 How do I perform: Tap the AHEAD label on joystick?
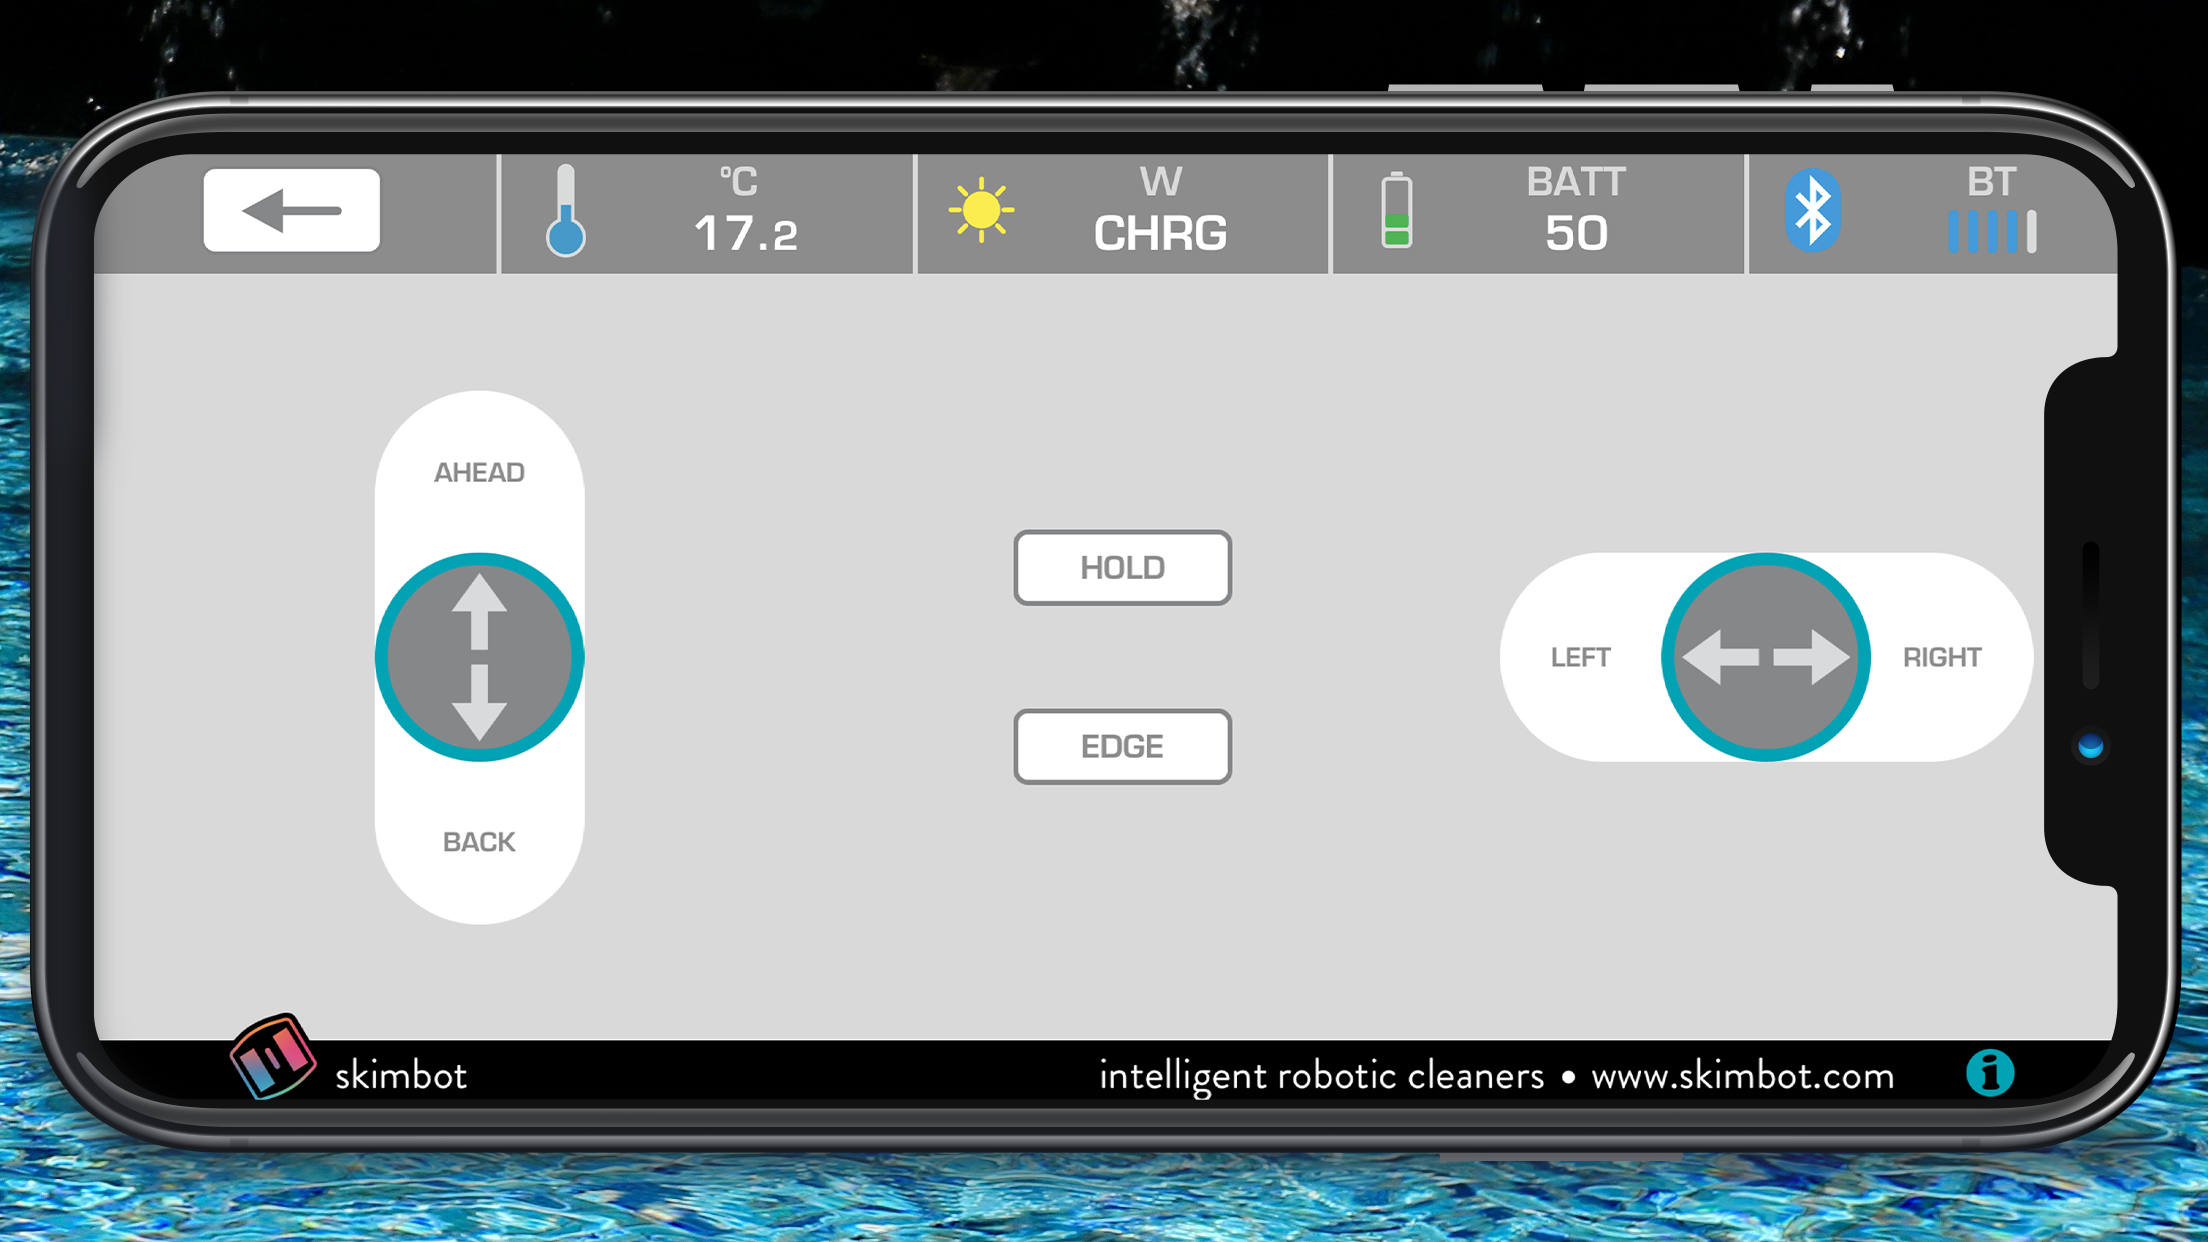click(479, 472)
